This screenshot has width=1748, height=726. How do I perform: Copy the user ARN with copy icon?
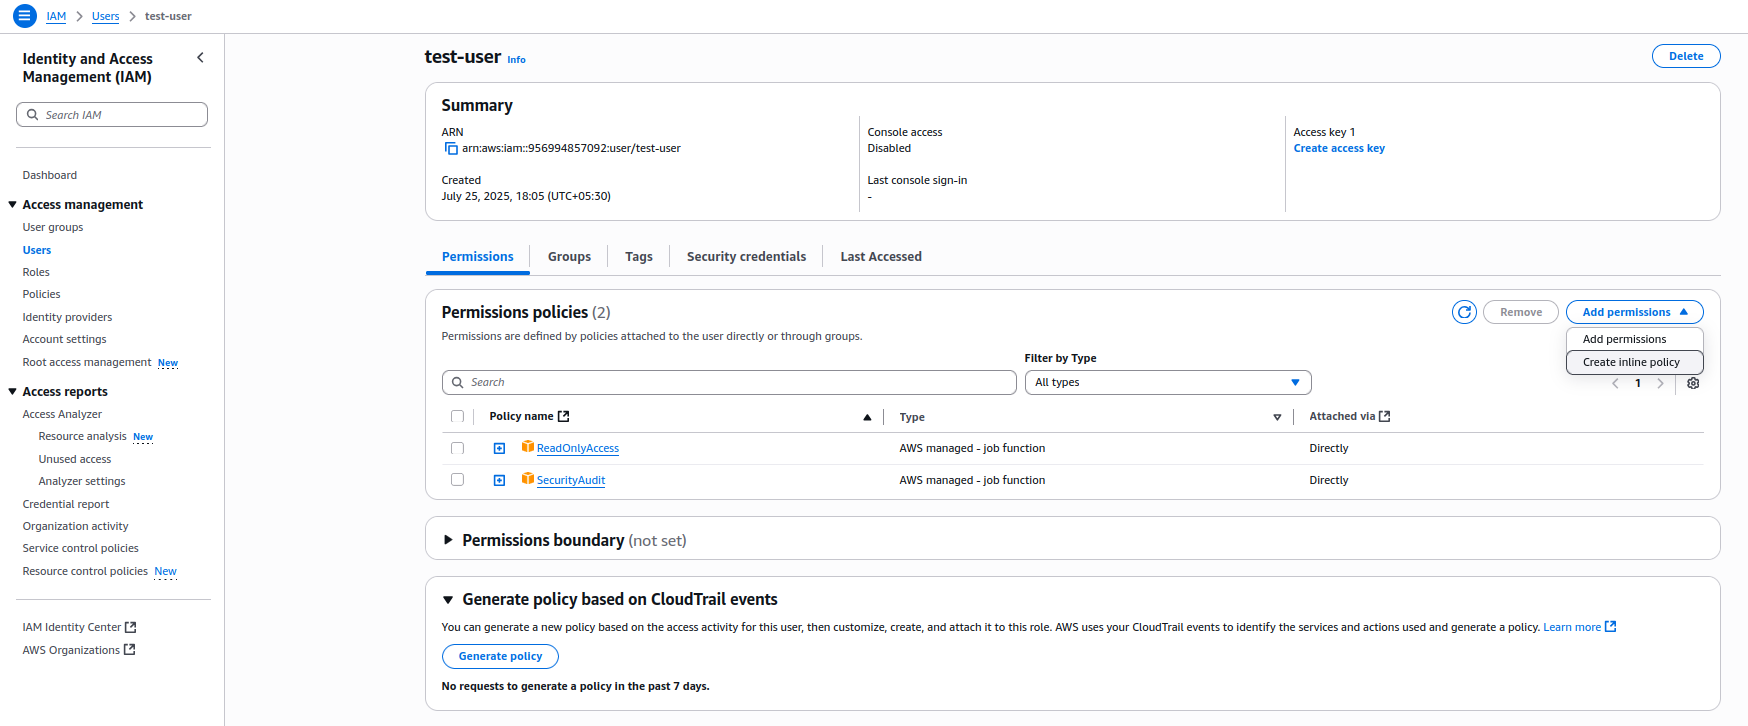(451, 149)
